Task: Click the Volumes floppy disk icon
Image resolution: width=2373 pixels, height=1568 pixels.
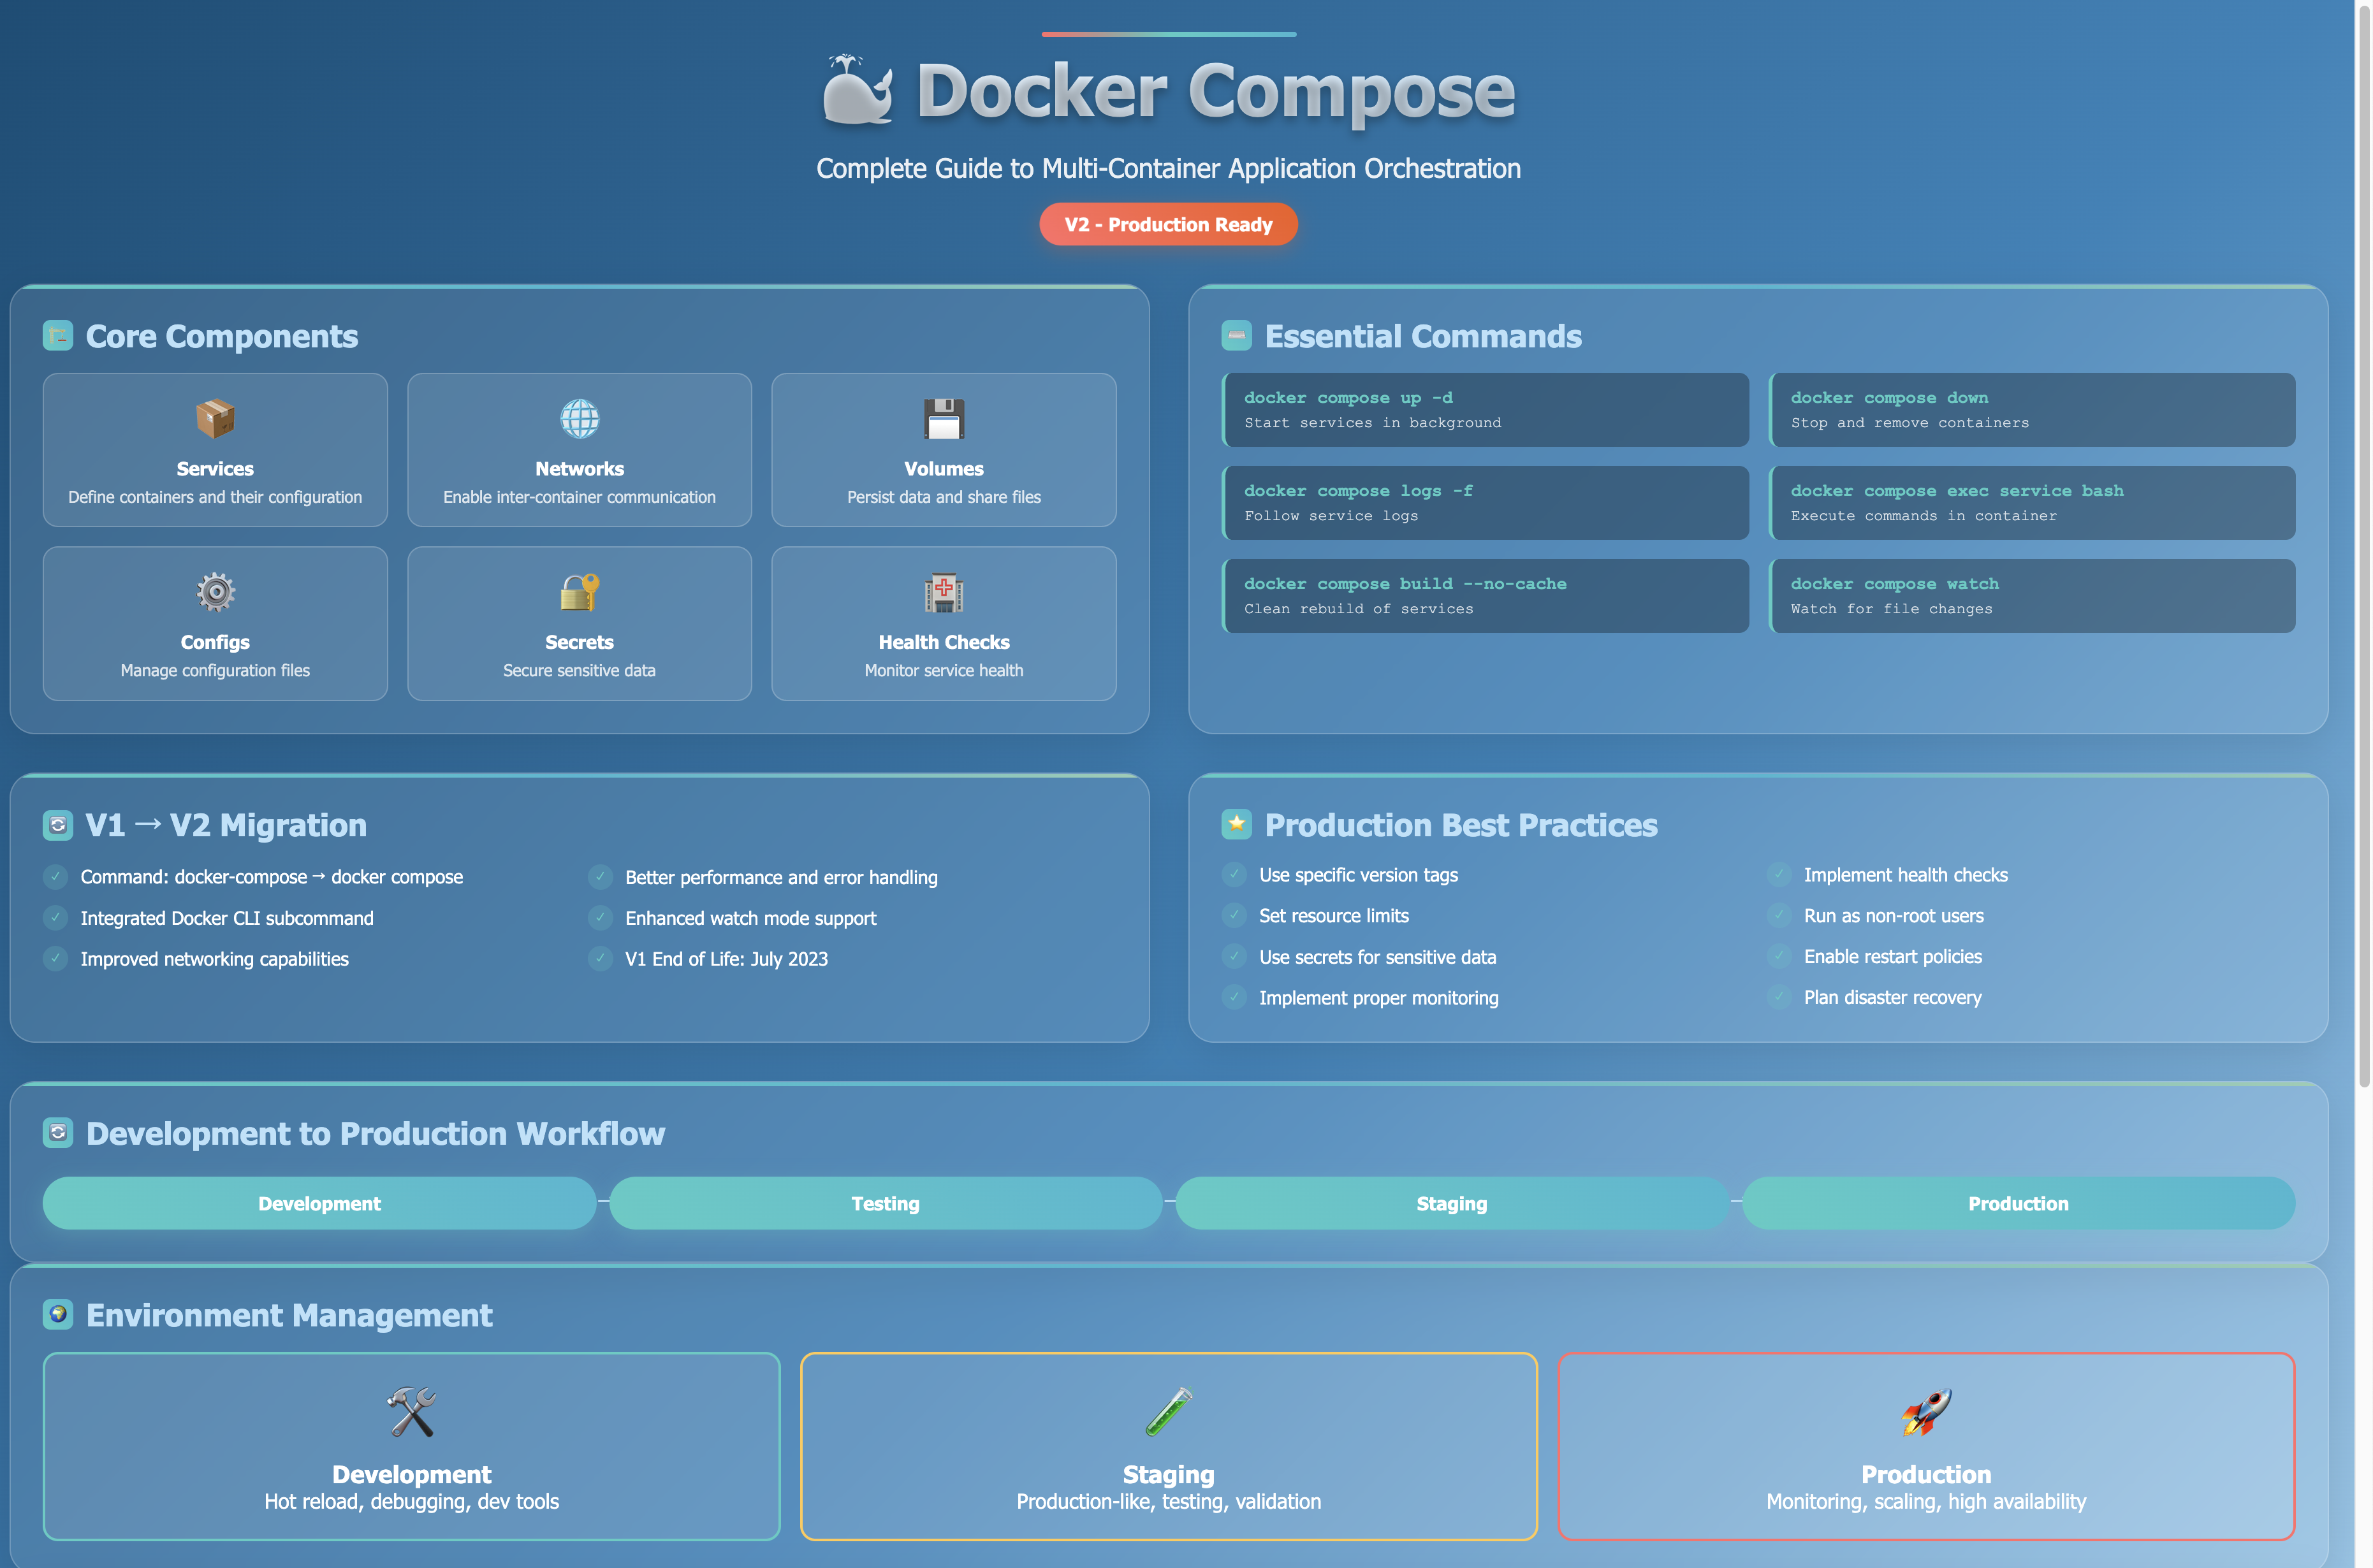Action: (943, 418)
